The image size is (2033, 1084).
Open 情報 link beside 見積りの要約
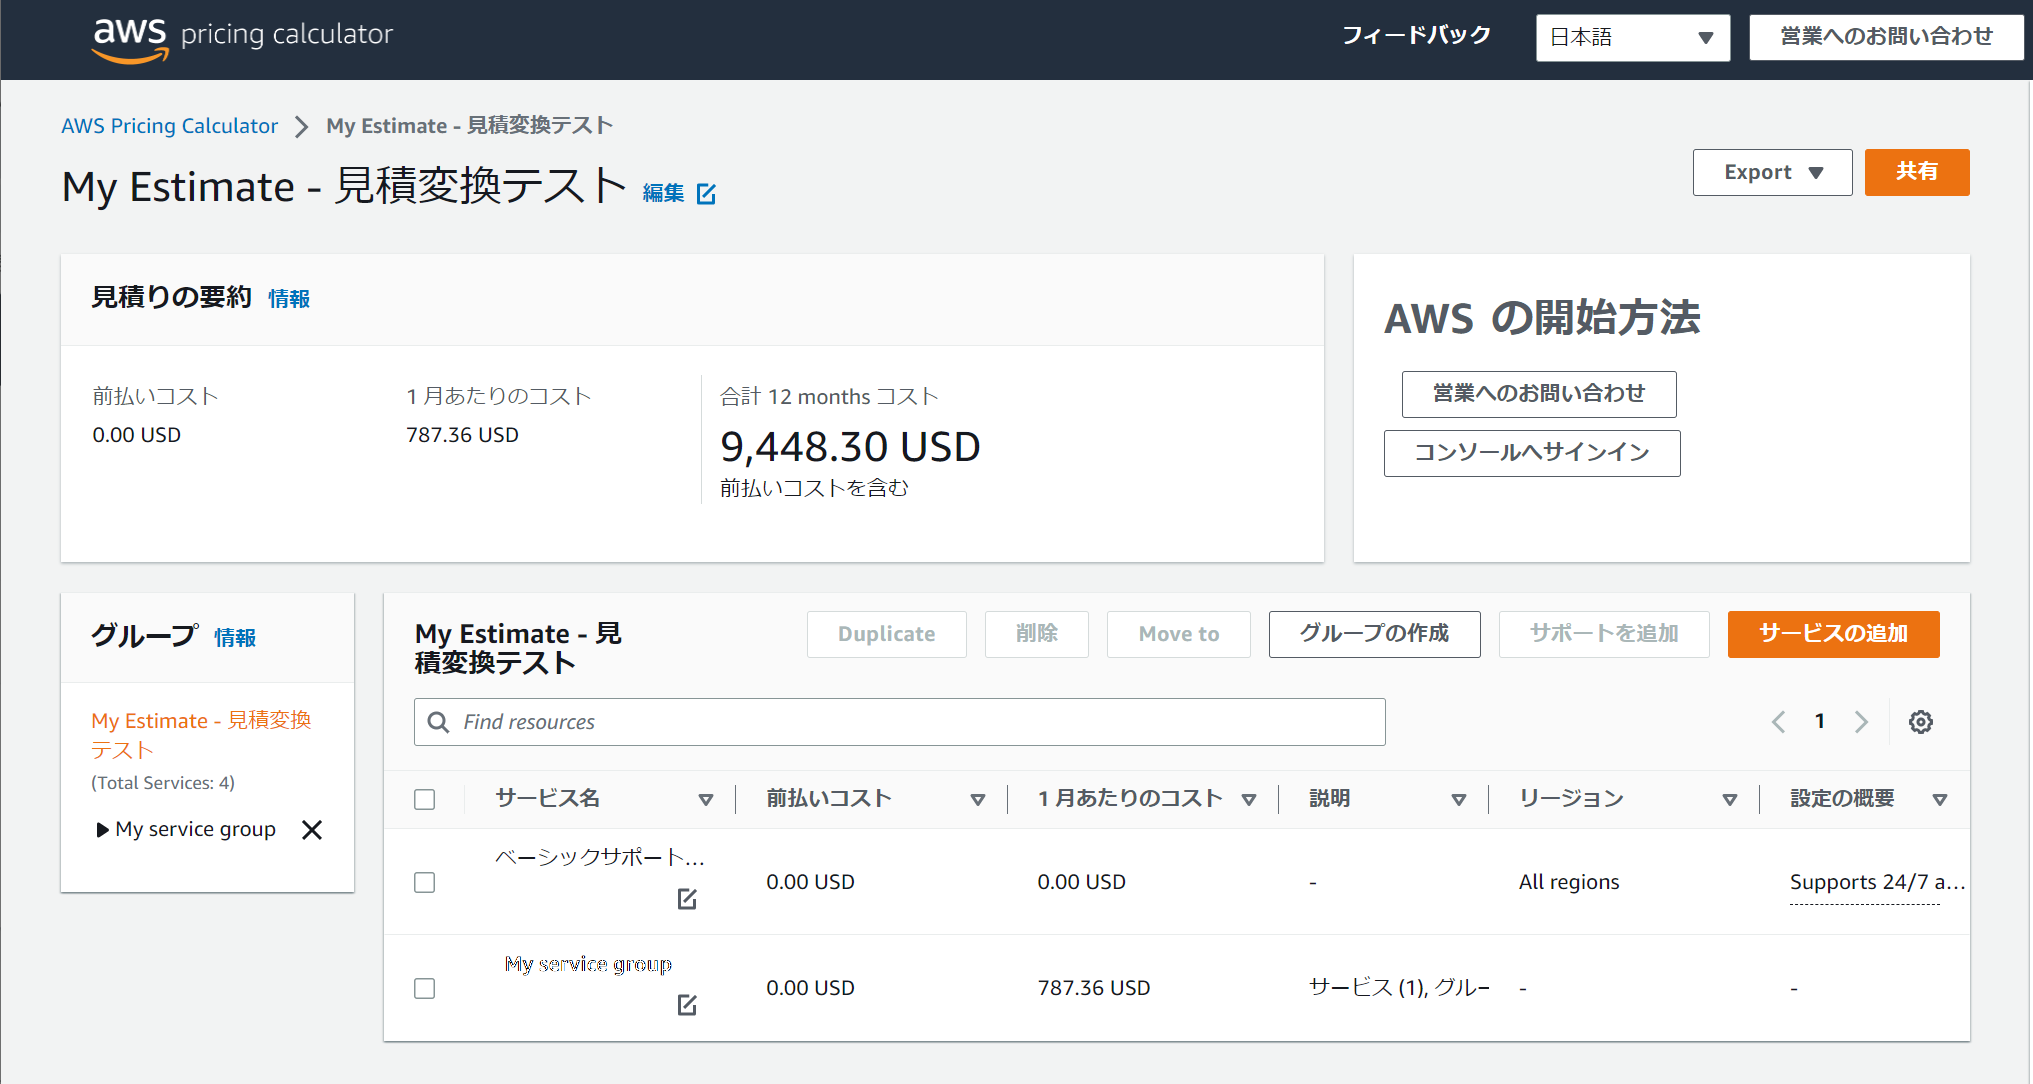click(x=289, y=299)
